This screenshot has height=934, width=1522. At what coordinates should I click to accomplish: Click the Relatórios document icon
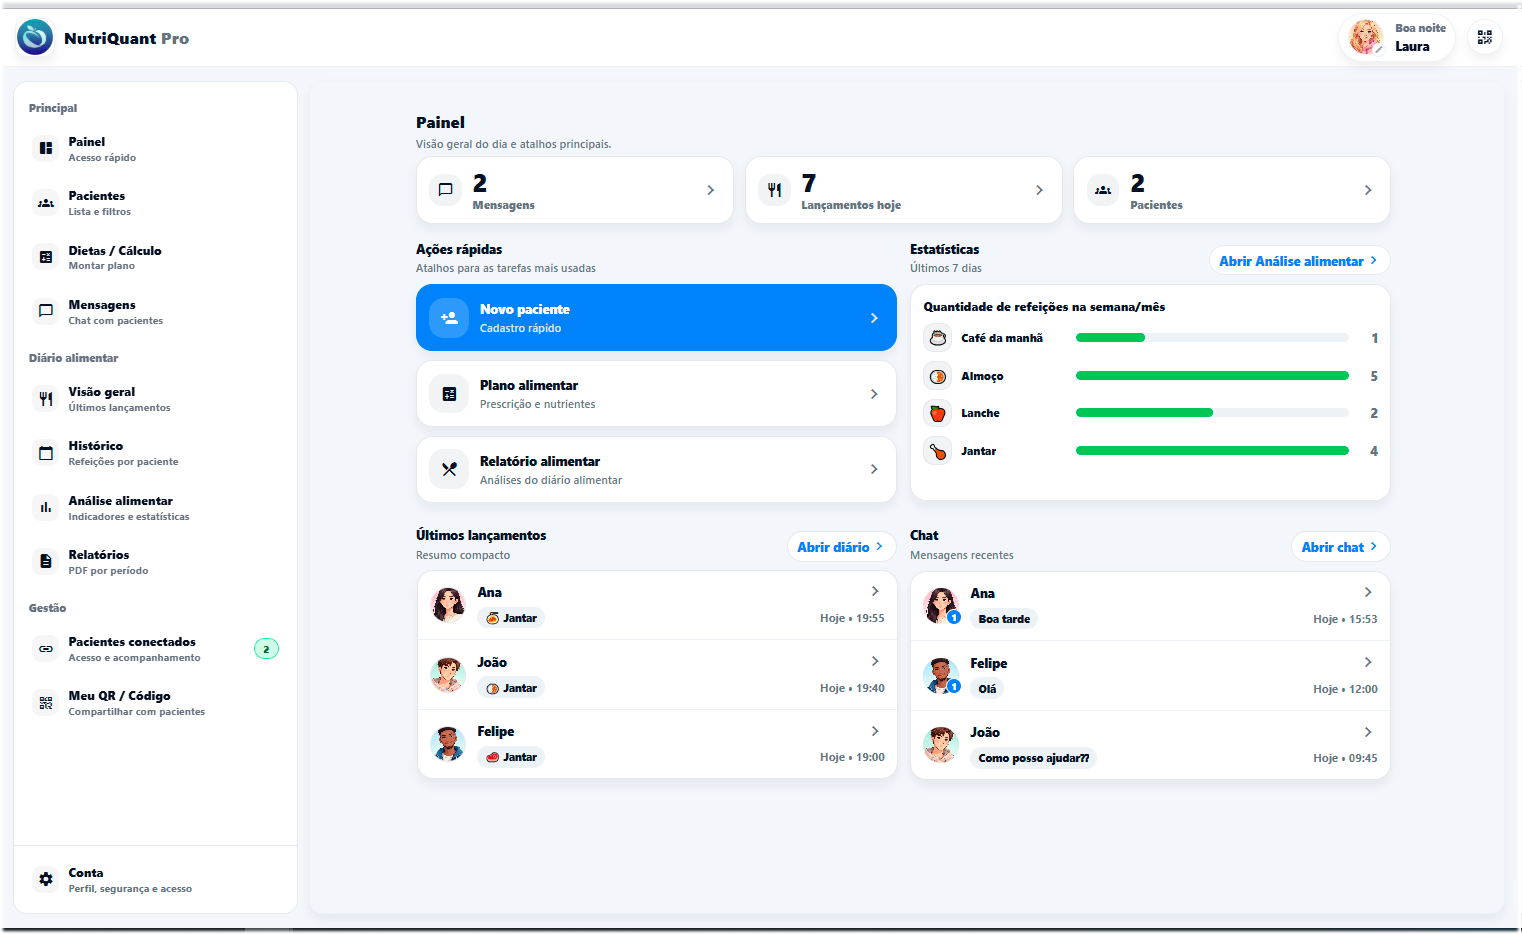(46, 562)
